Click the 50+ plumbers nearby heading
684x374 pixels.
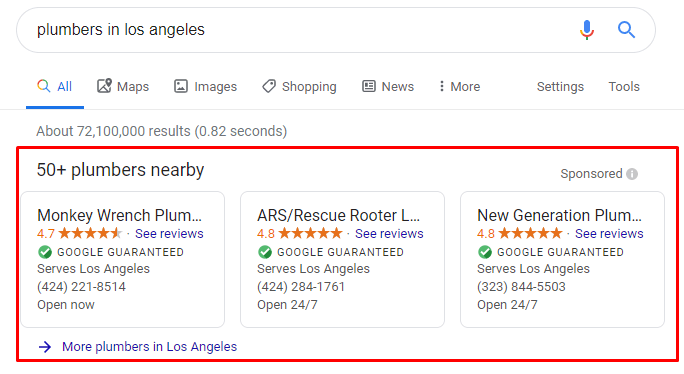pos(120,170)
